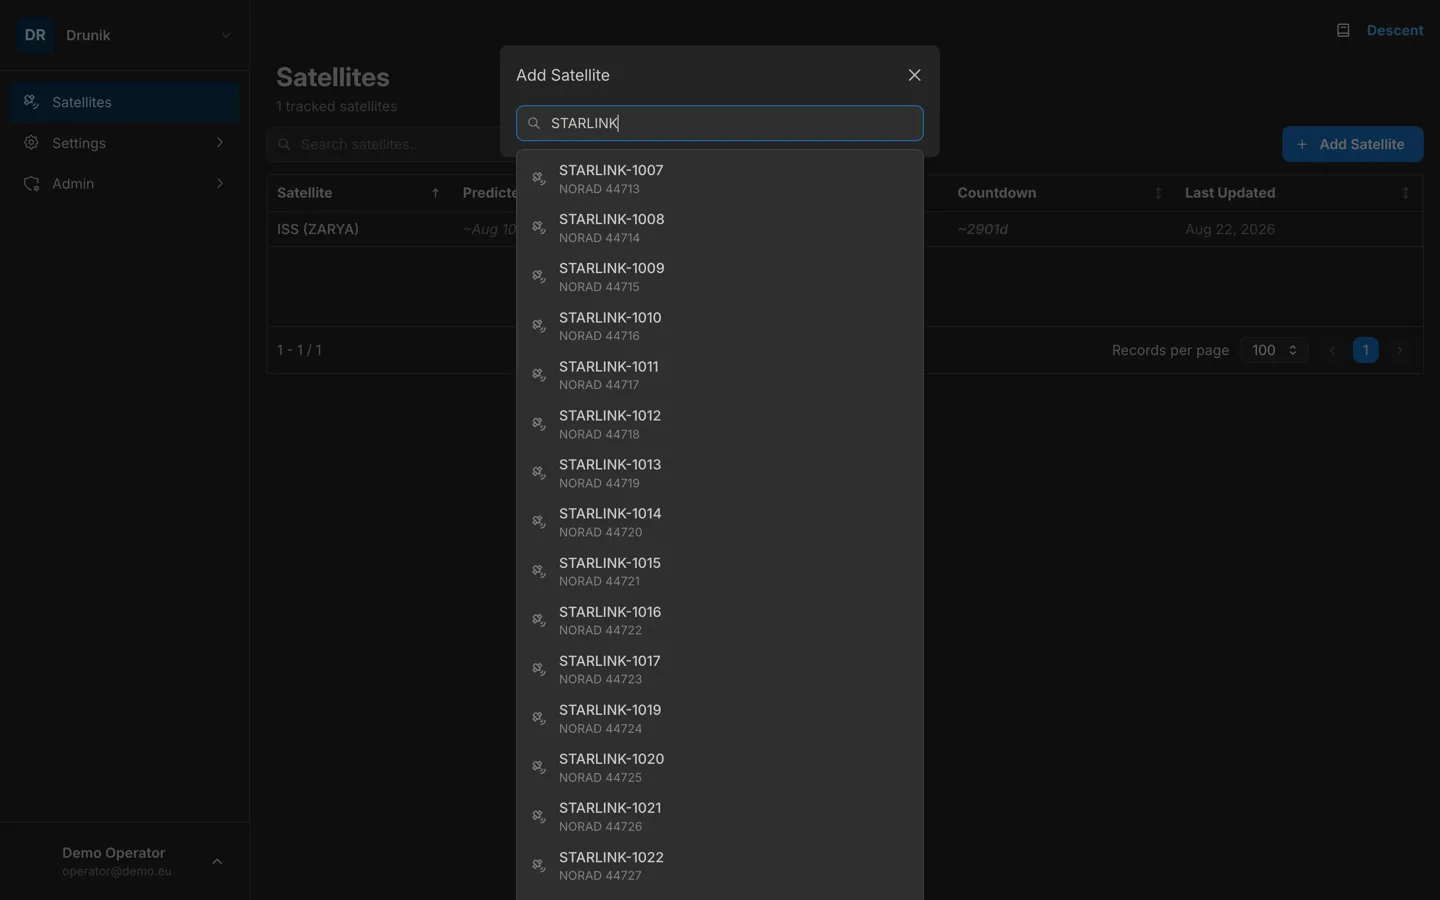The image size is (1440, 900).
Task: Expand the Admin submenu chevron
Action: [220, 184]
